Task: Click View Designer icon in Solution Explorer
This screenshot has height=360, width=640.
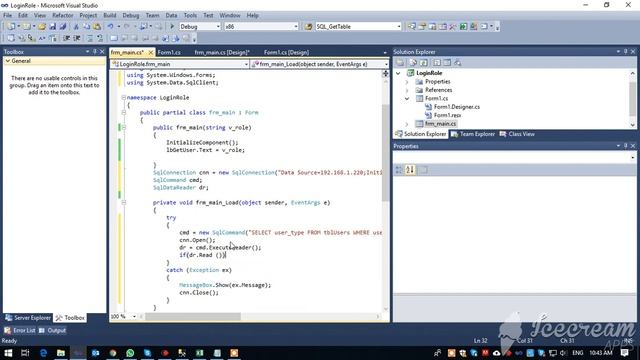Action: [447, 63]
